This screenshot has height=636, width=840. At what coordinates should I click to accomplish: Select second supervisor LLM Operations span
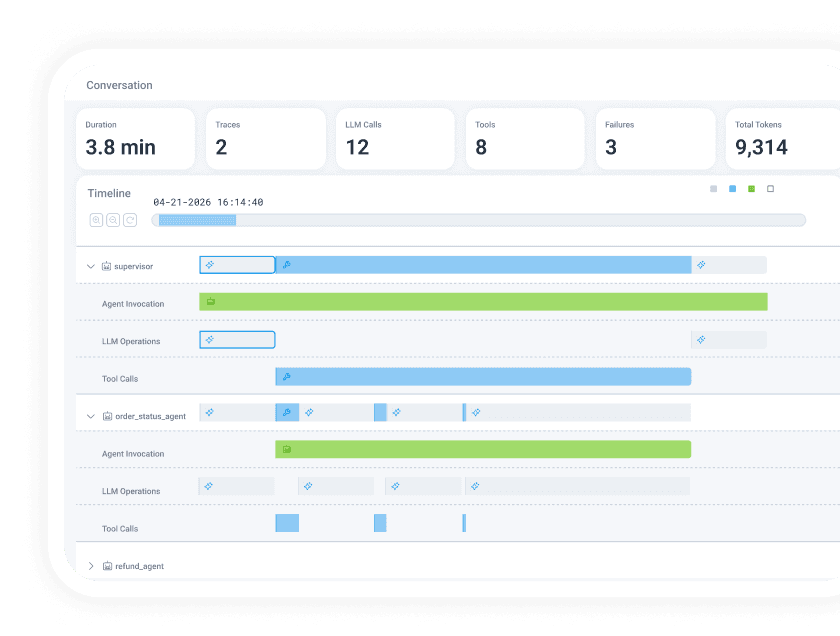(x=729, y=340)
